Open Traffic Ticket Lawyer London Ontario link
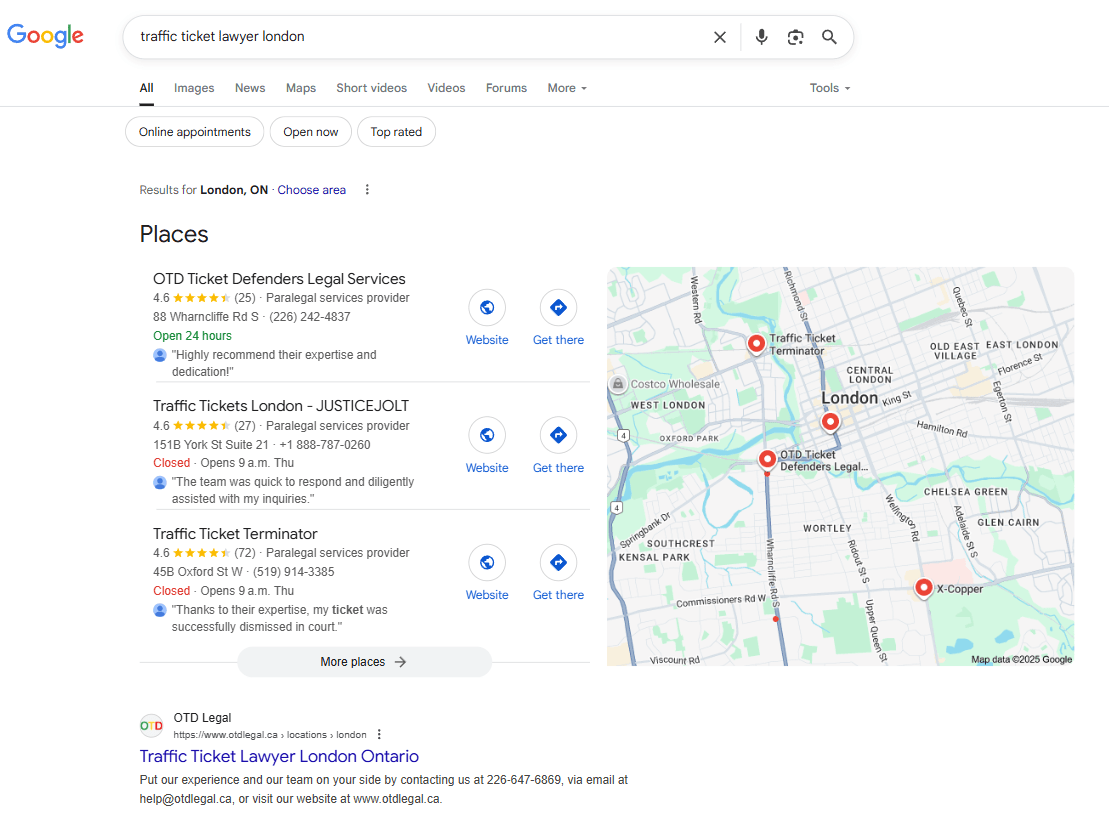 (279, 756)
